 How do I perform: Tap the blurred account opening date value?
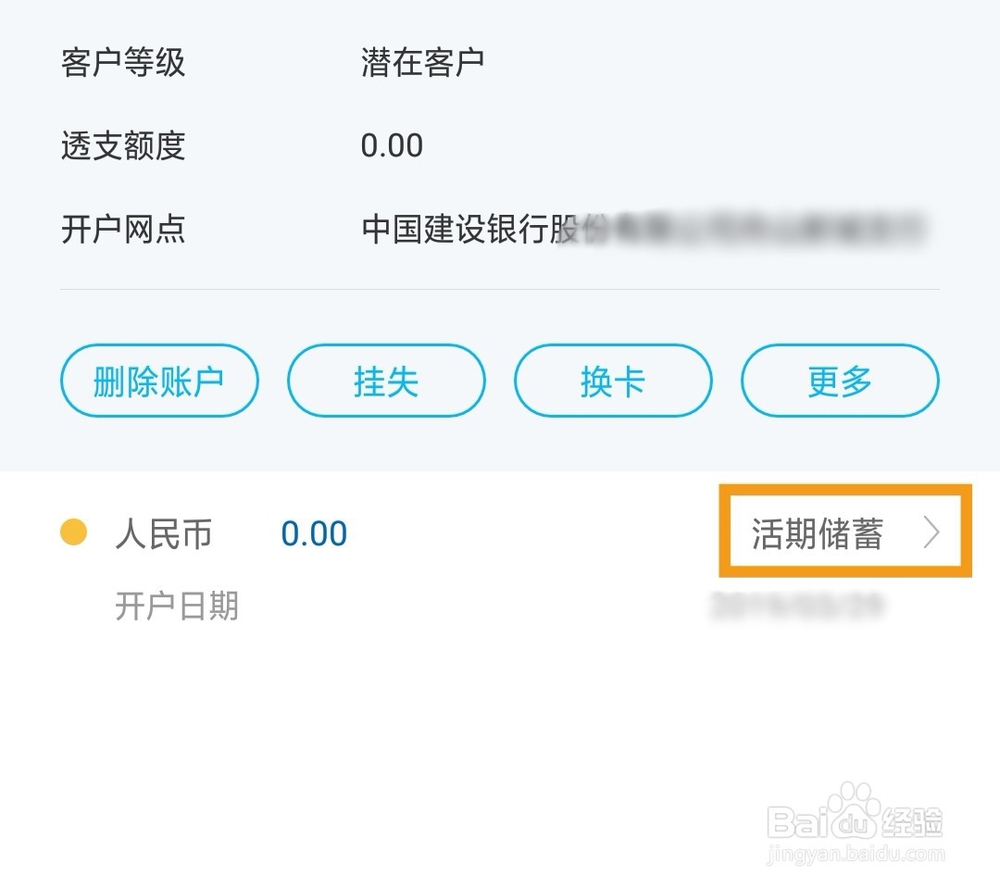[x=797, y=606]
